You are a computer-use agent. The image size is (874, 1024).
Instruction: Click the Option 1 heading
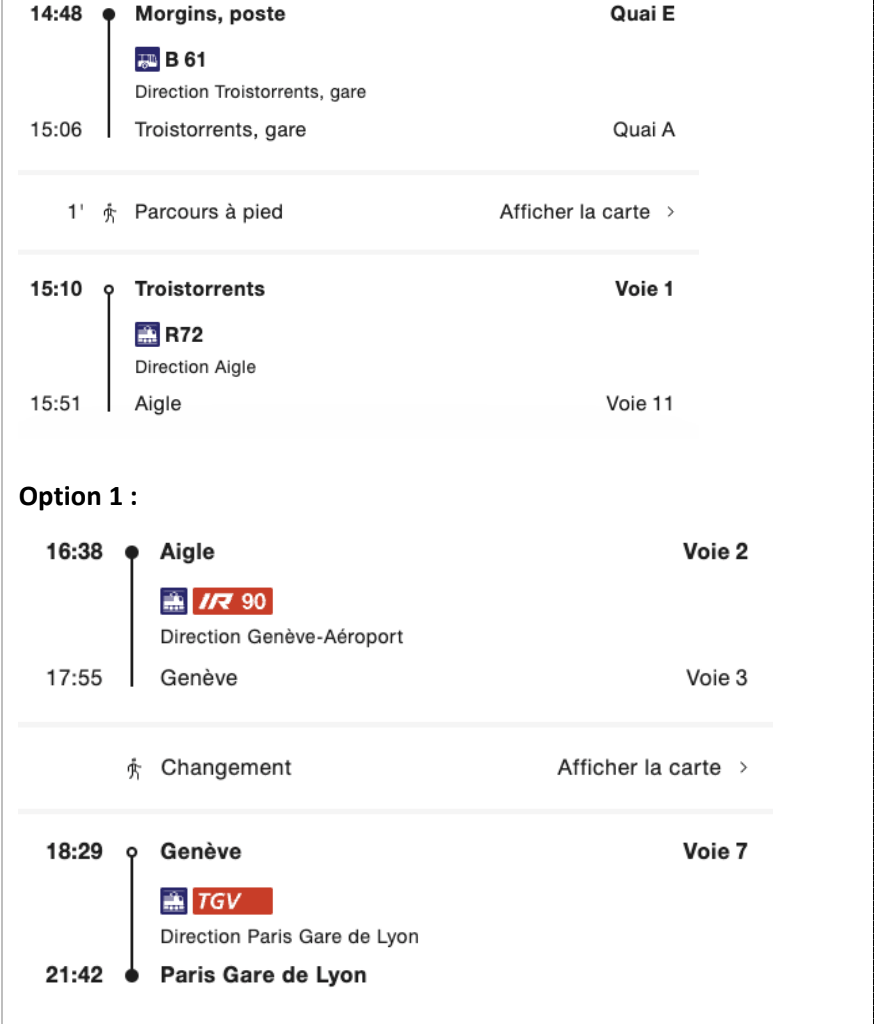[x=78, y=497]
